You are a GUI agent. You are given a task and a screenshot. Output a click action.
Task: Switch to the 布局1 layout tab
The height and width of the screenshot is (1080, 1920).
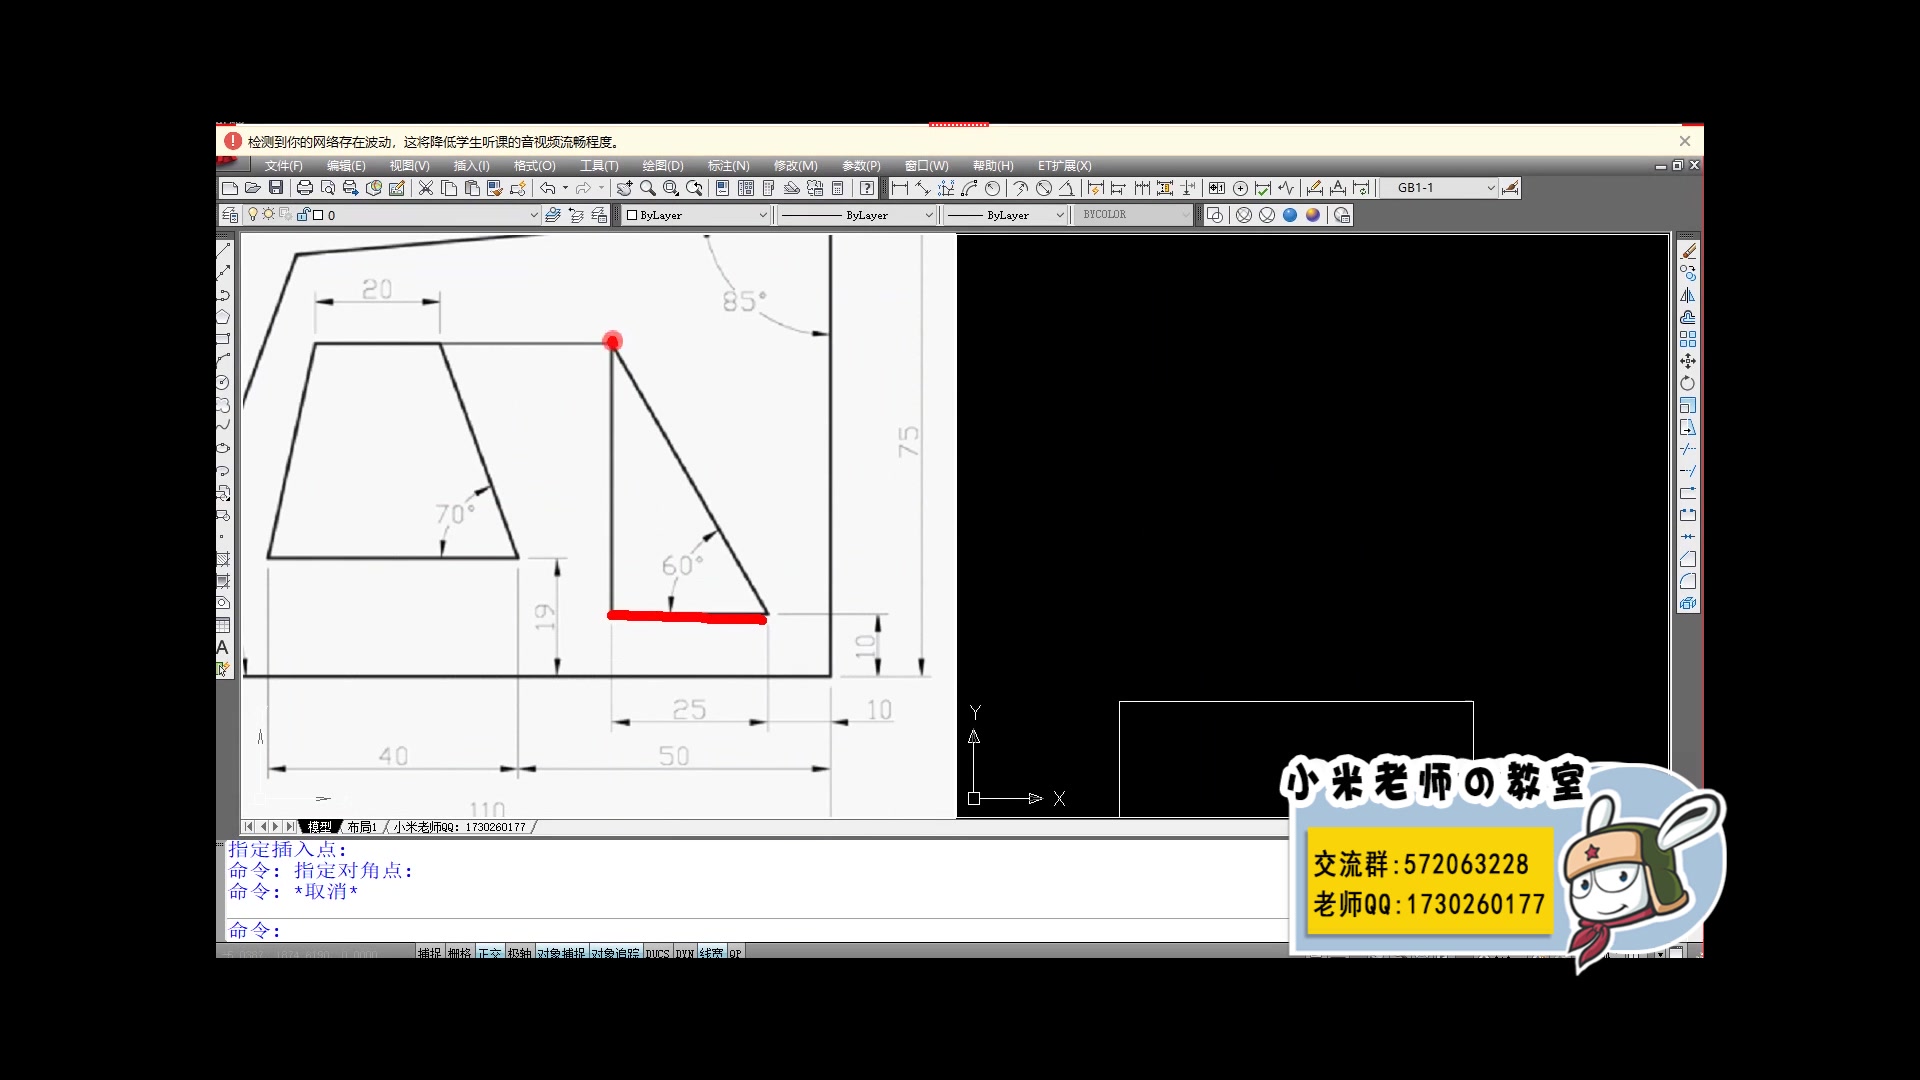tap(361, 827)
